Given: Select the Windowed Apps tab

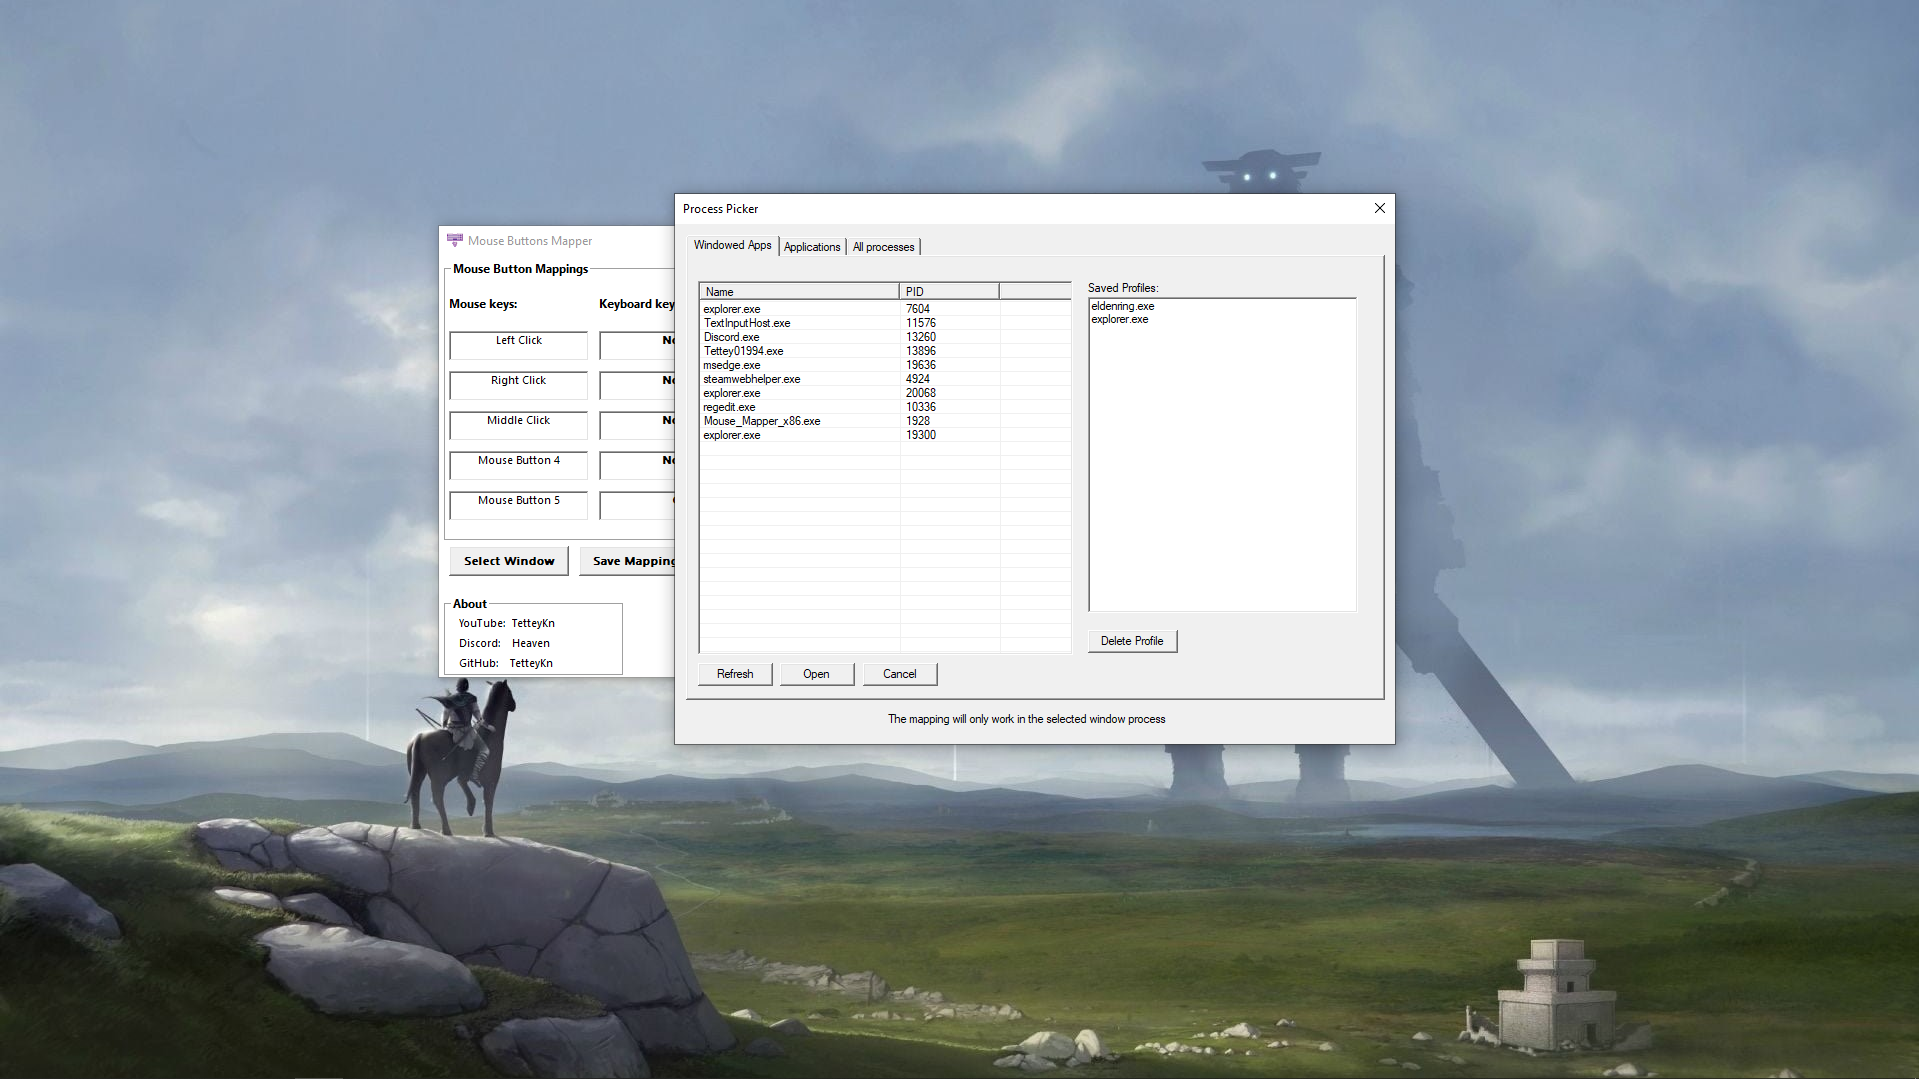Looking at the screenshot, I should tap(731, 245).
